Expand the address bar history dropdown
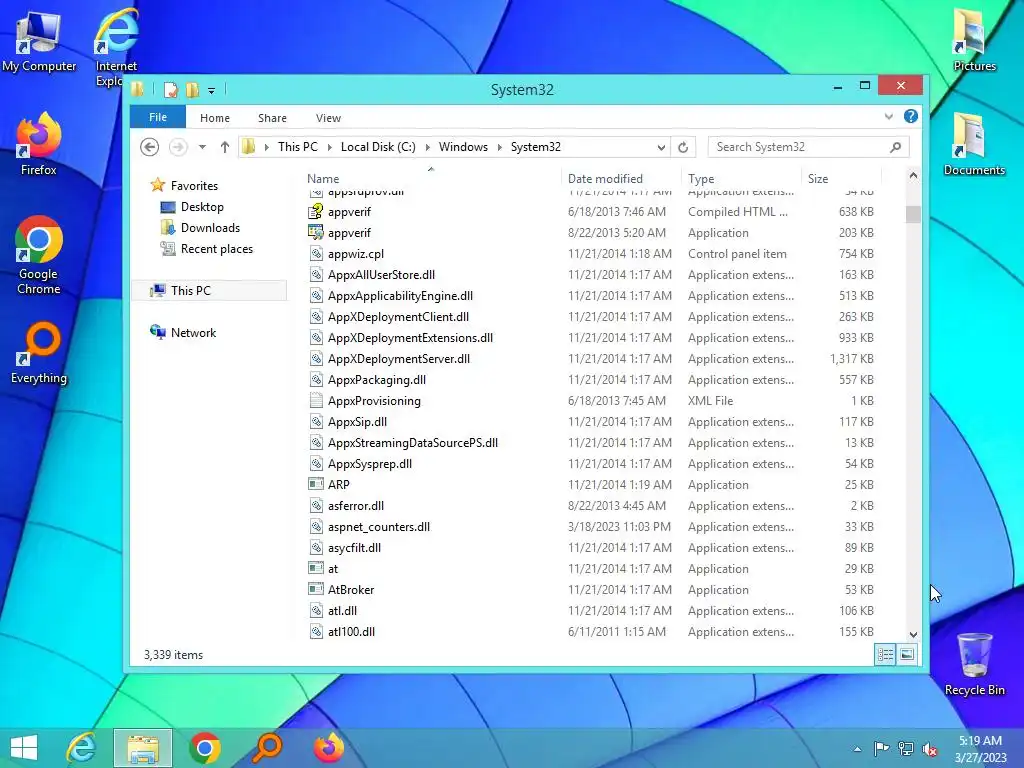The image size is (1024, 768). point(661,148)
